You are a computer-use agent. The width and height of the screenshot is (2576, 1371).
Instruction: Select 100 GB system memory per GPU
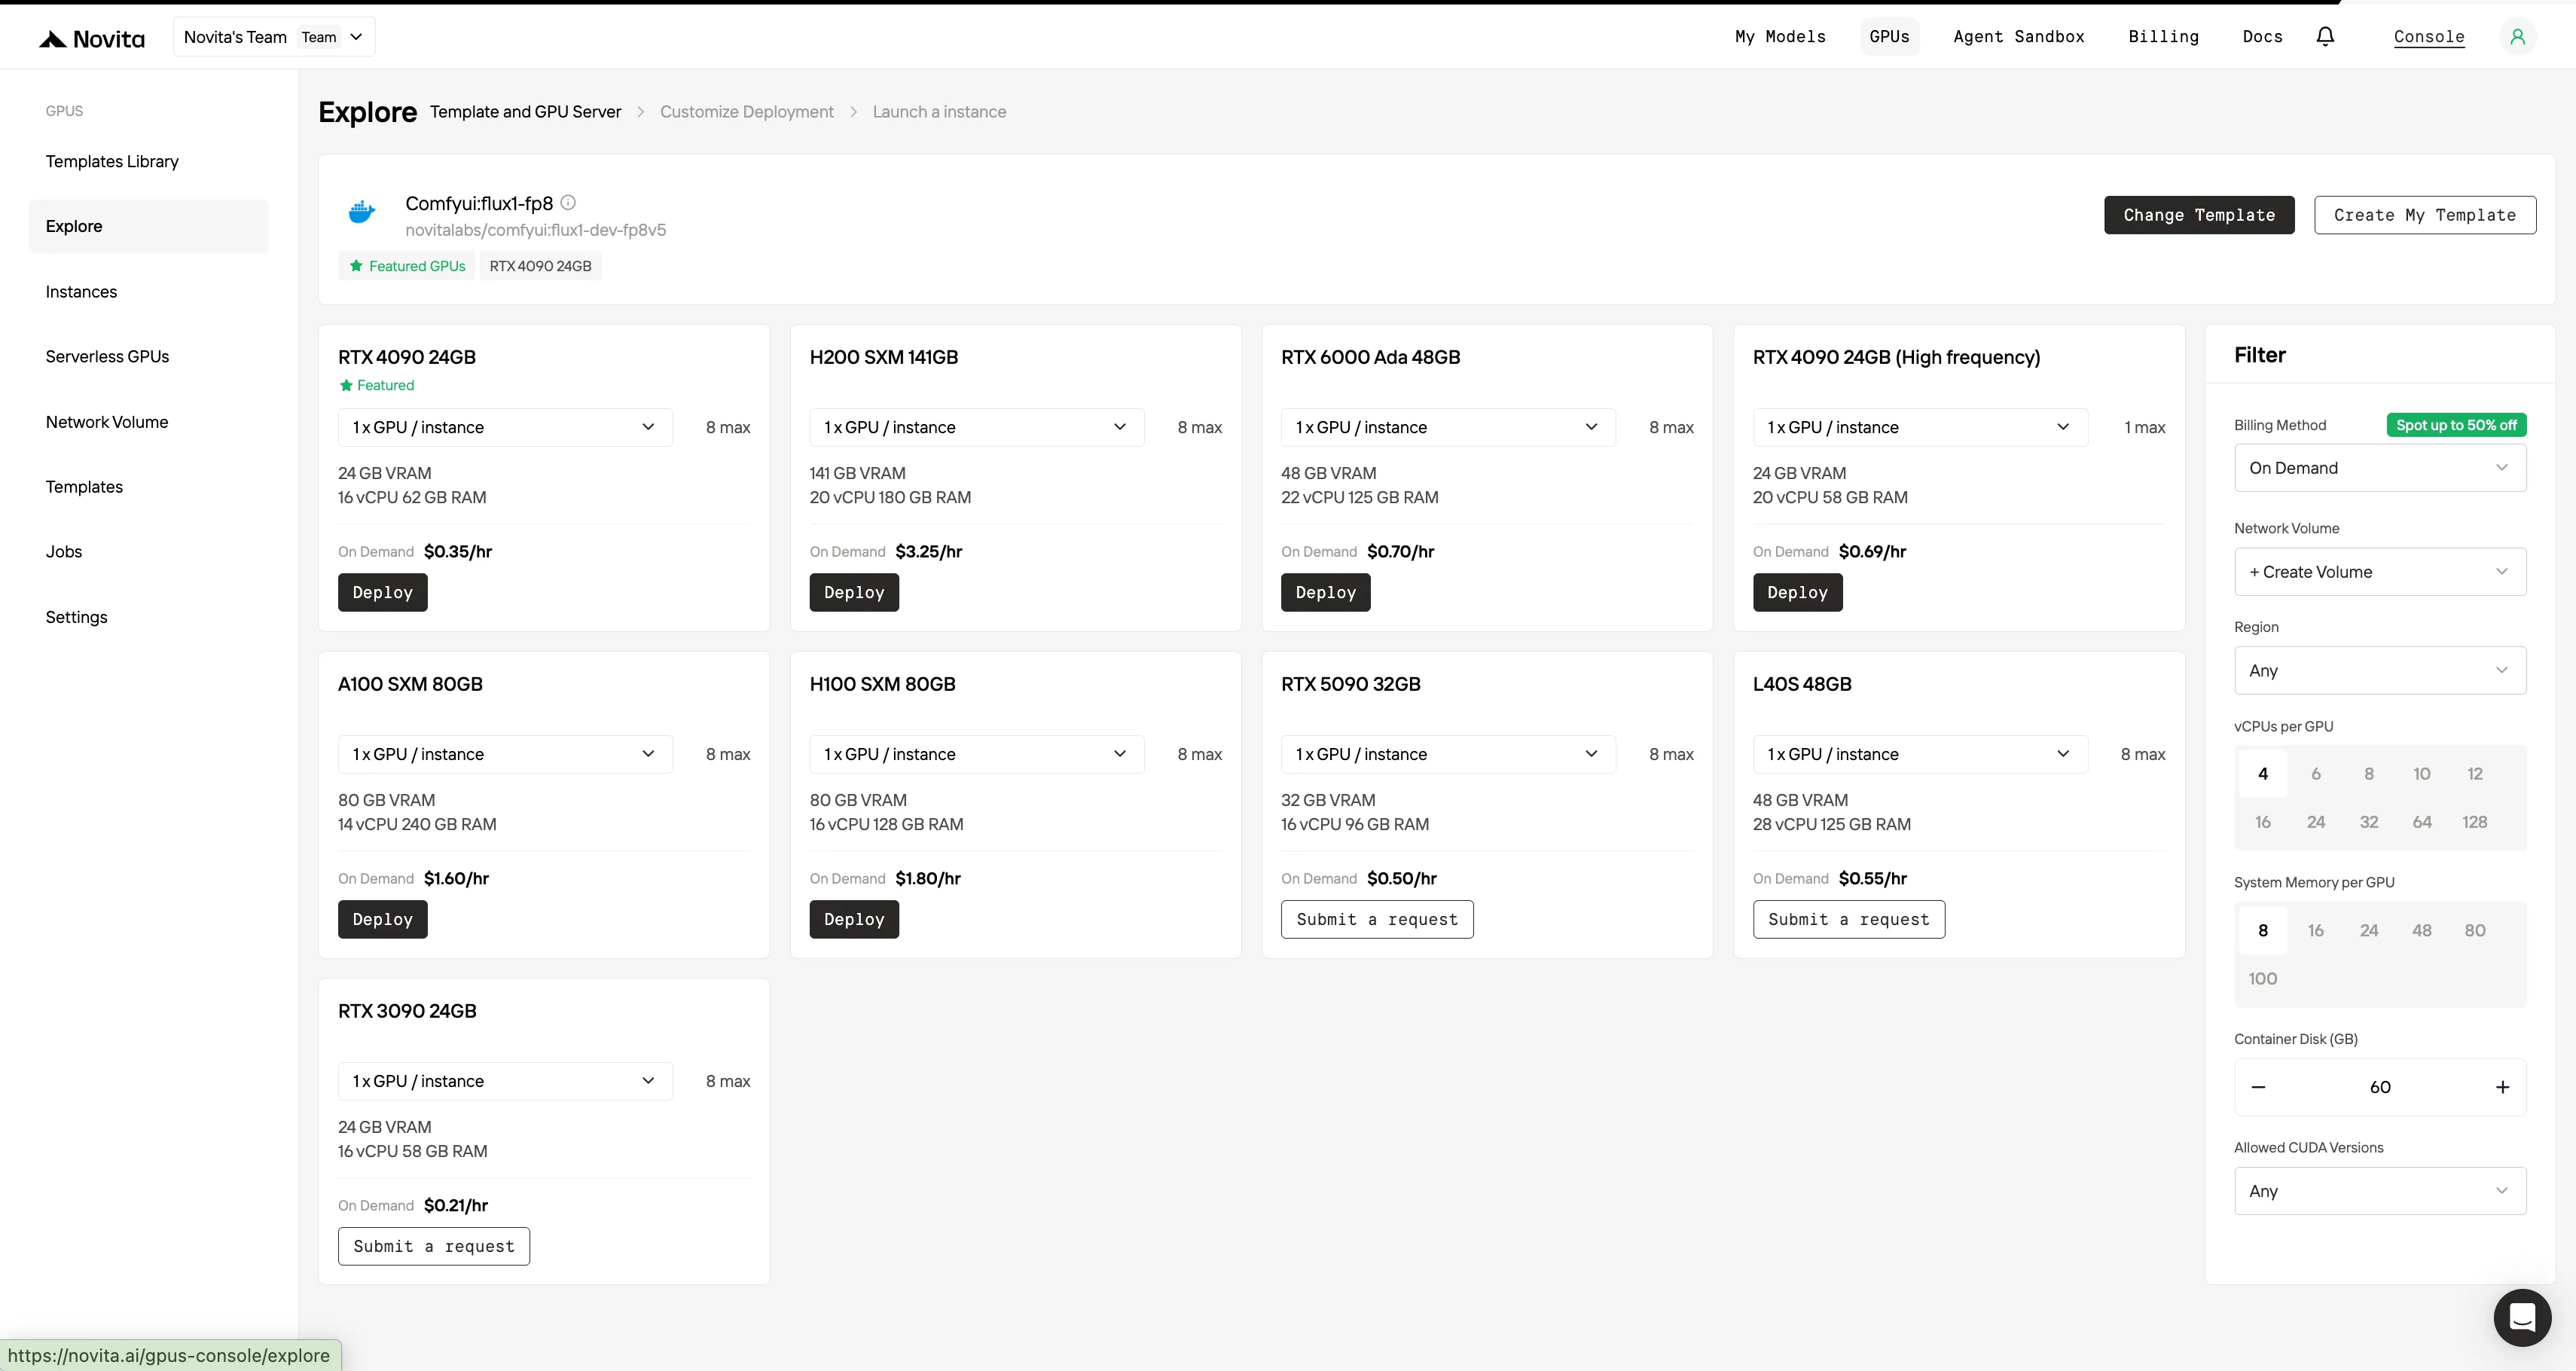[2263, 979]
